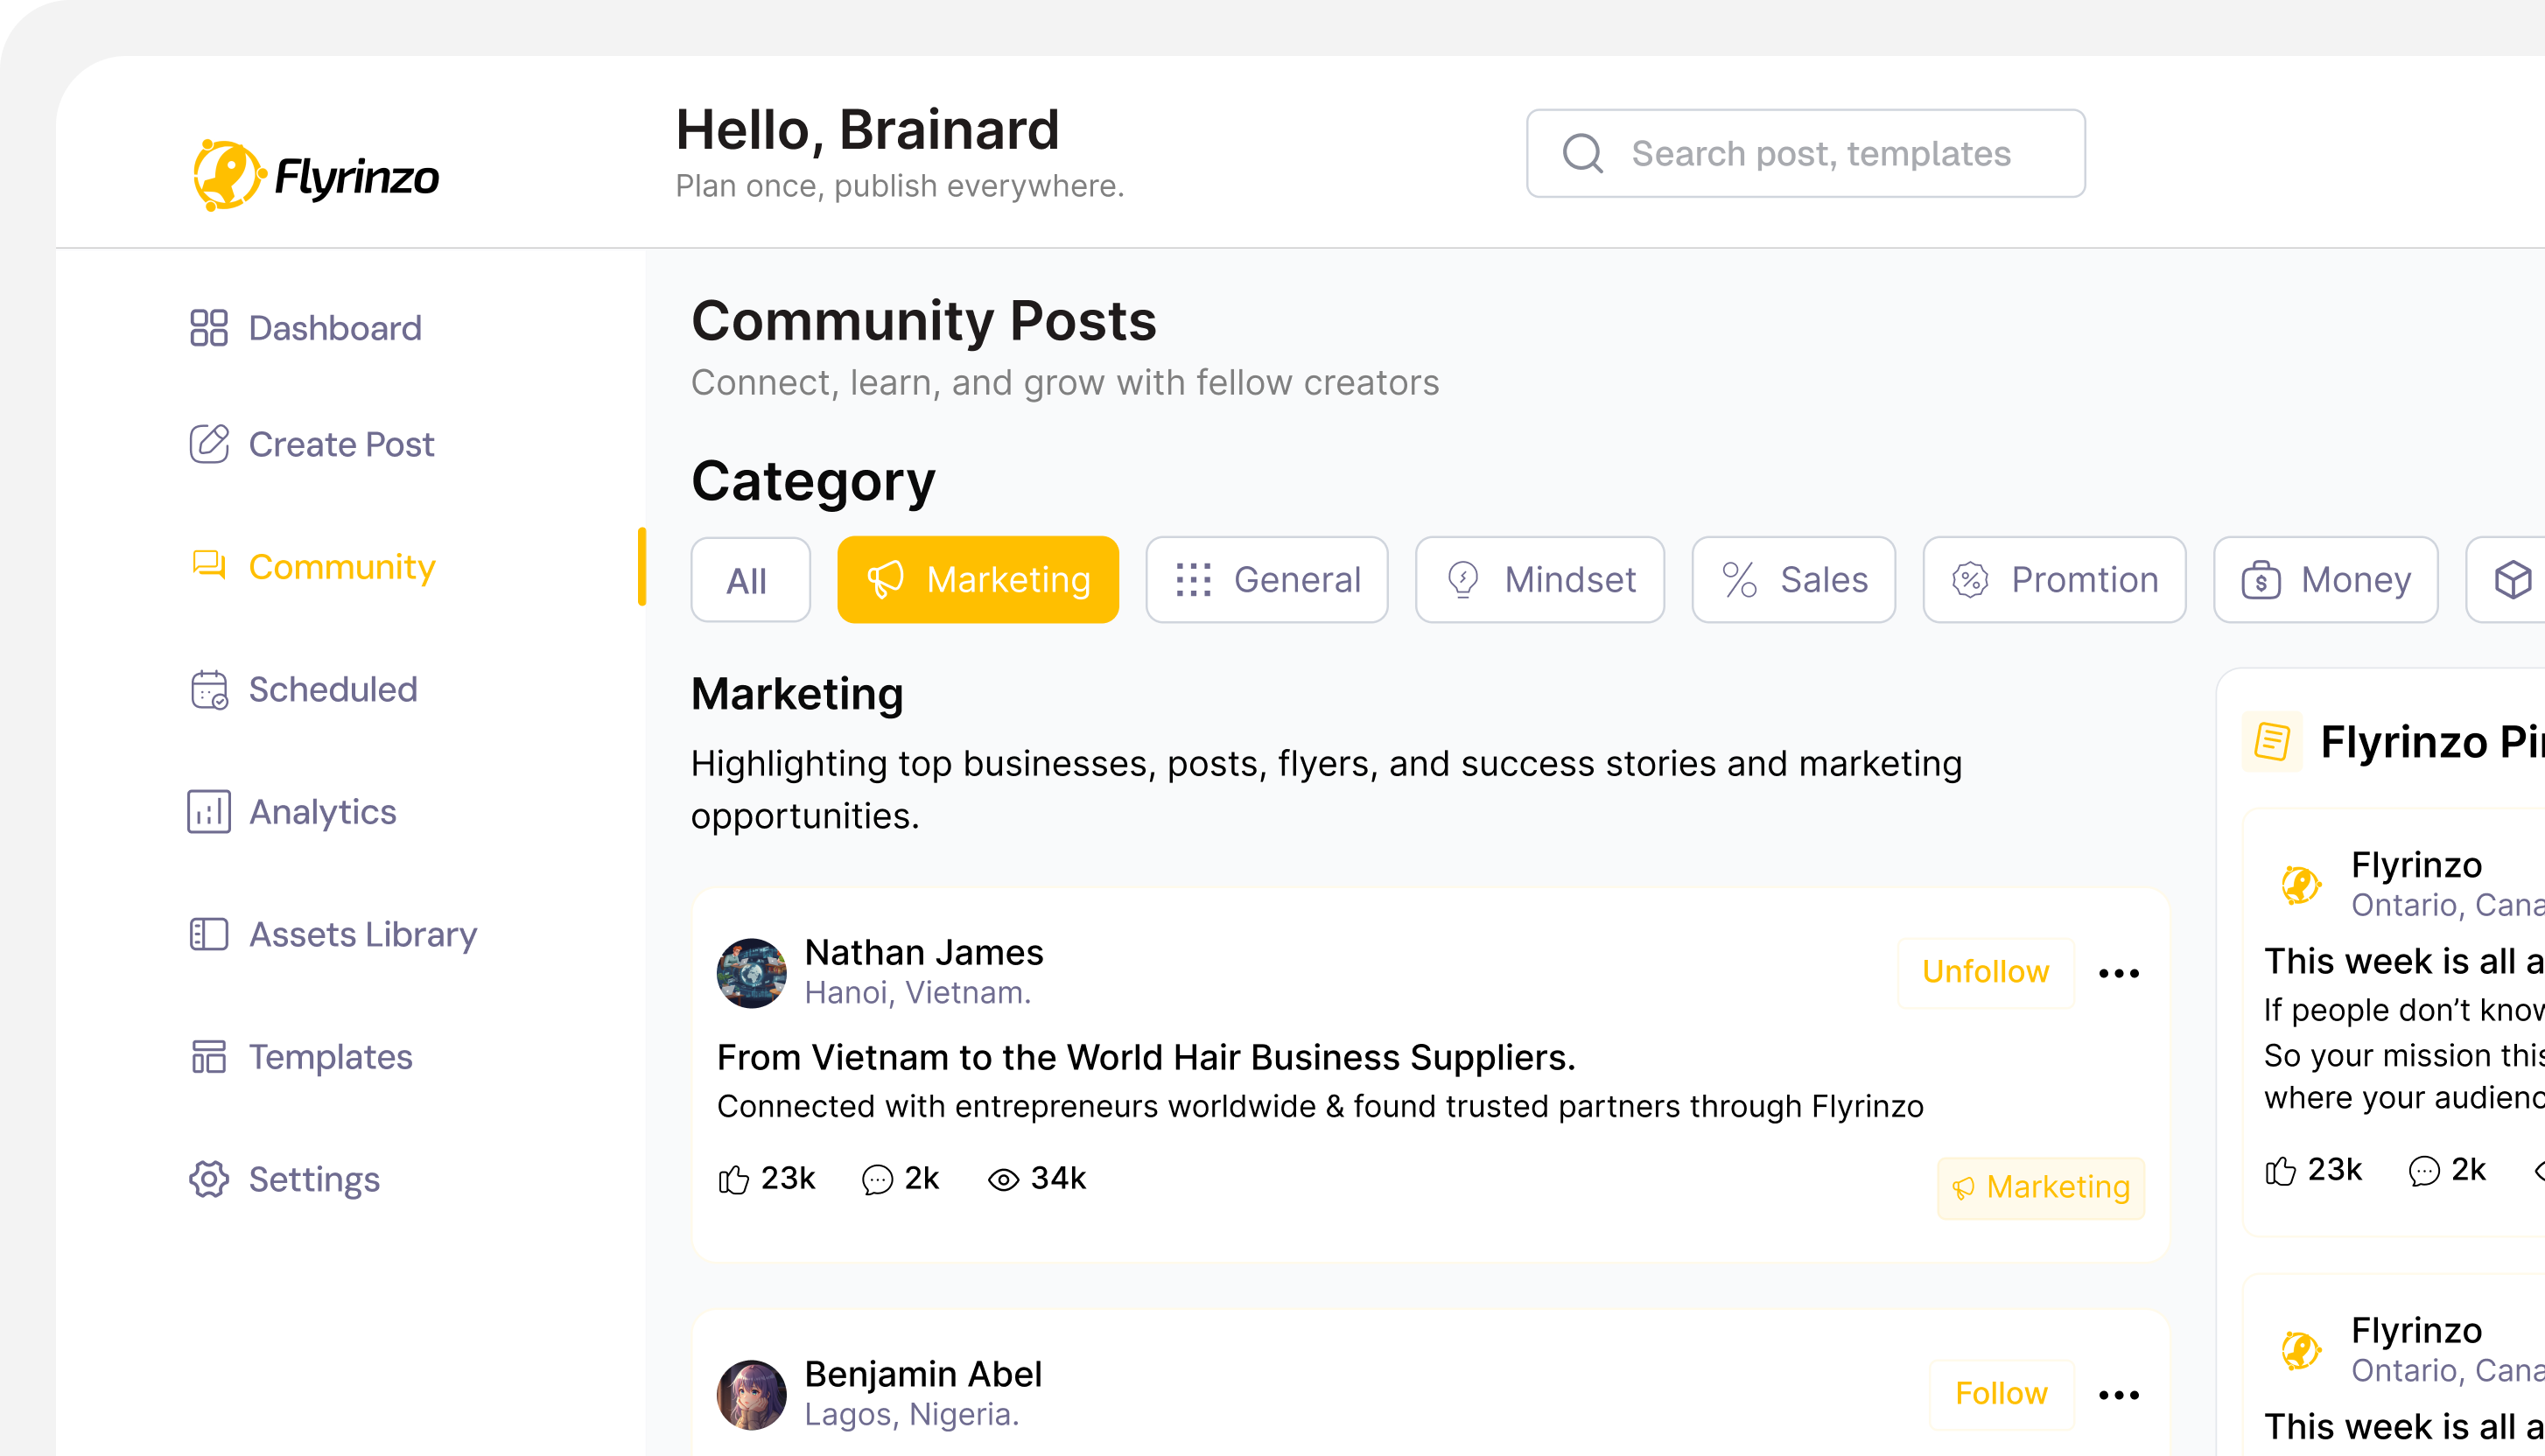Open more options on Nathan James's post

point(2119,973)
